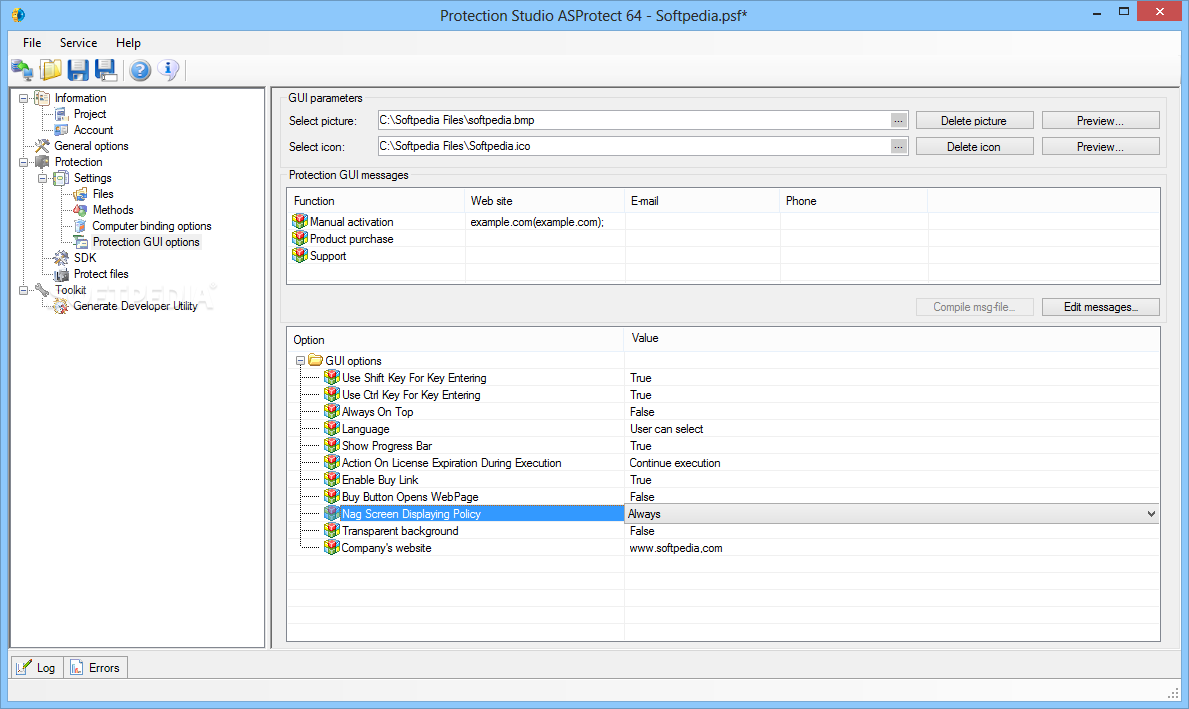Click the Settings node icon
Screen dimensions: 1189x709
(x=61, y=178)
